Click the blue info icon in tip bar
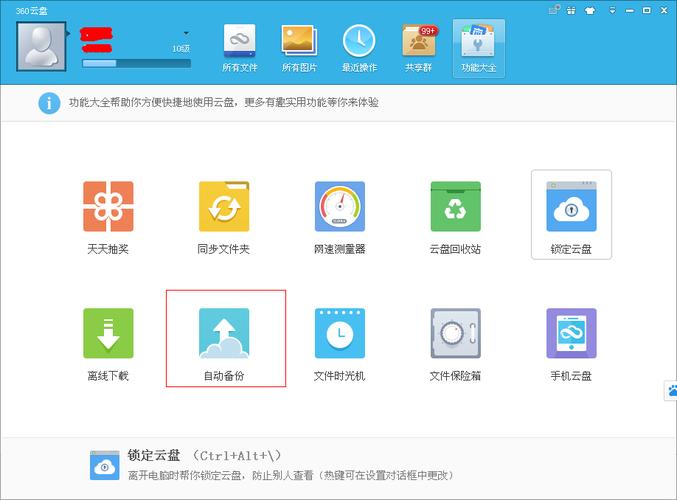Viewport: 677px width, 500px height. pos(49,103)
